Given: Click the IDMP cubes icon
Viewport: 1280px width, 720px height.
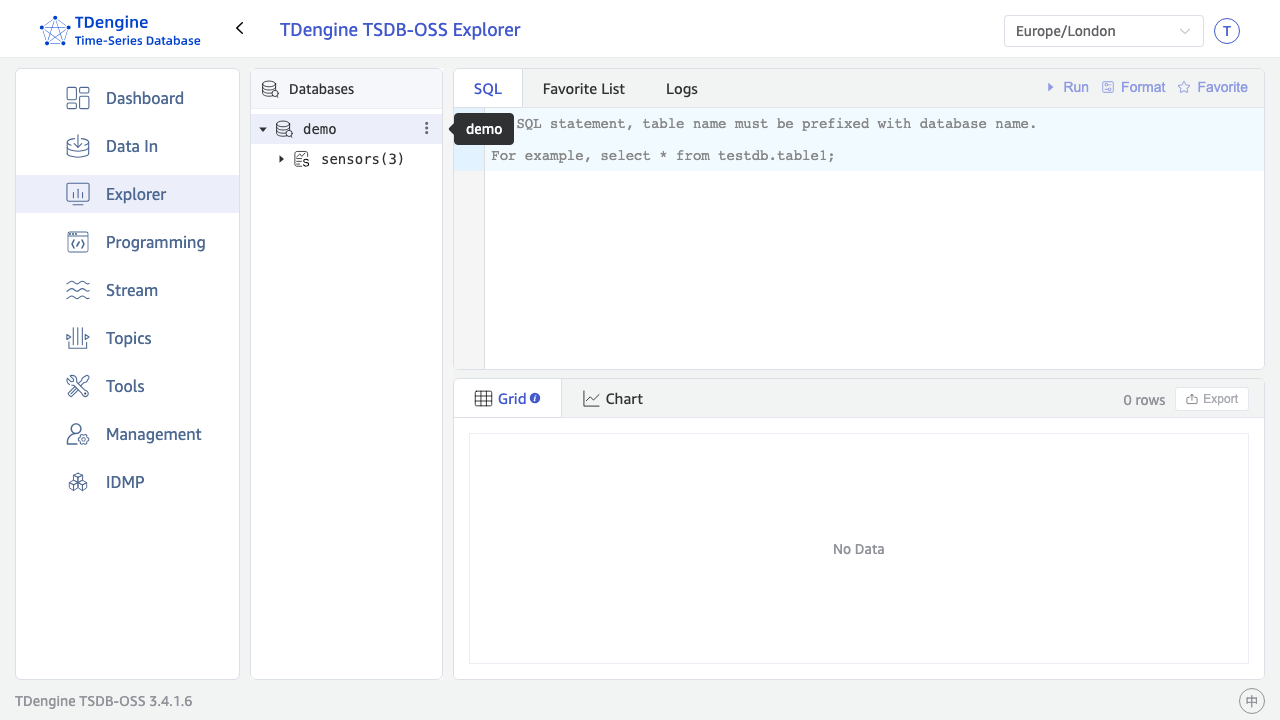Looking at the screenshot, I should pyautogui.click(x=78, y=482).
